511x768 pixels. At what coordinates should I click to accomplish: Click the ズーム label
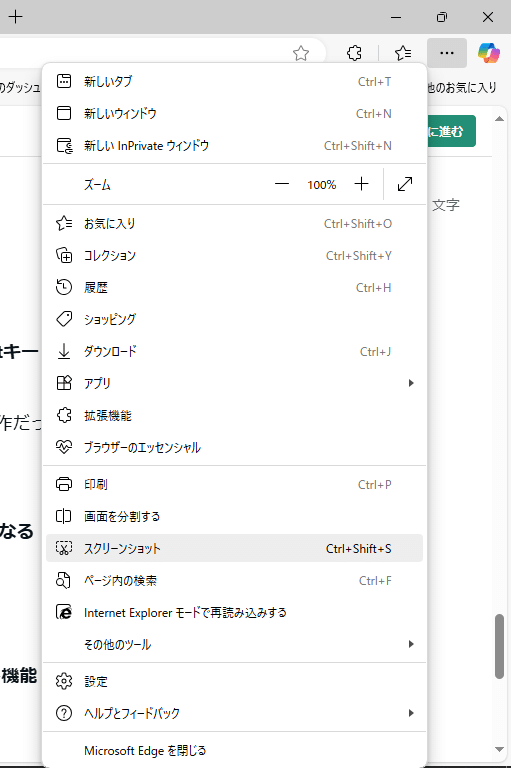tap(97, 185)
